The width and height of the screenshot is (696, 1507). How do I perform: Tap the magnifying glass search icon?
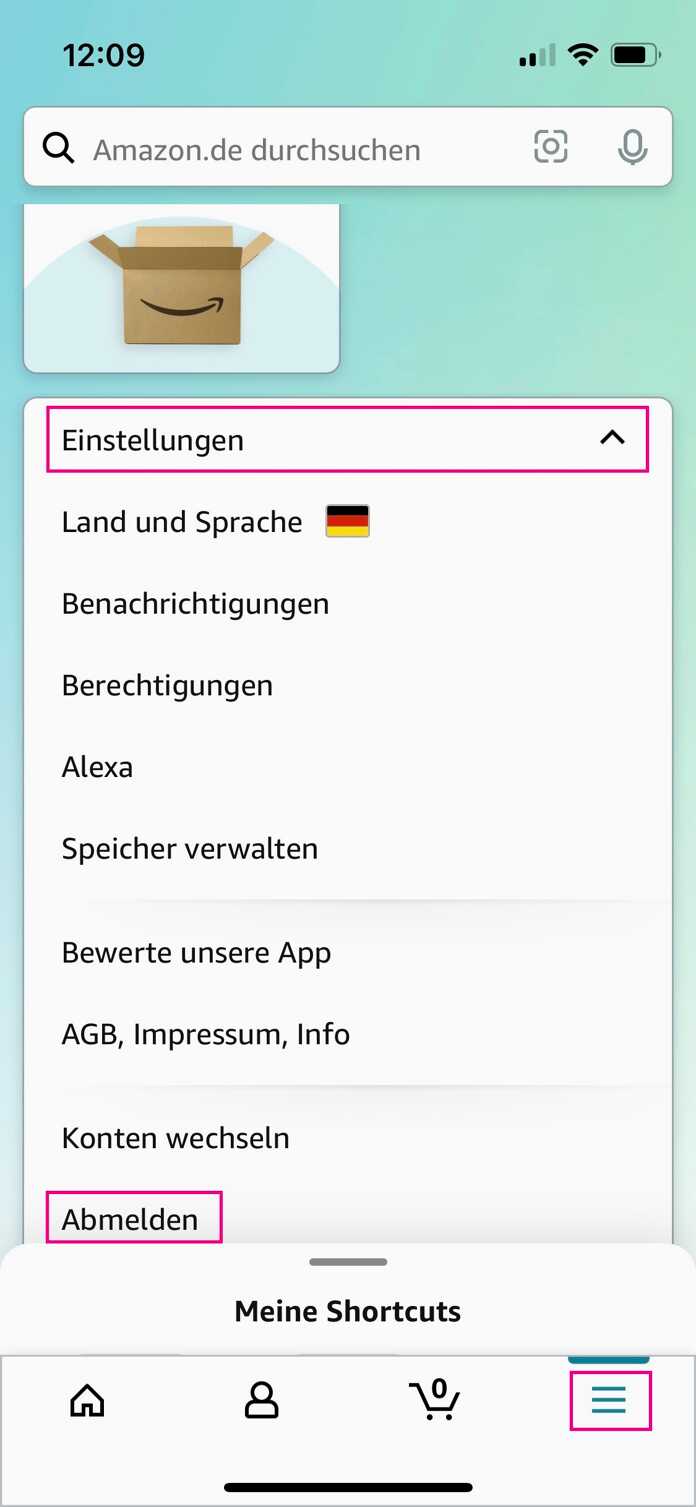[x=59, y=148]
